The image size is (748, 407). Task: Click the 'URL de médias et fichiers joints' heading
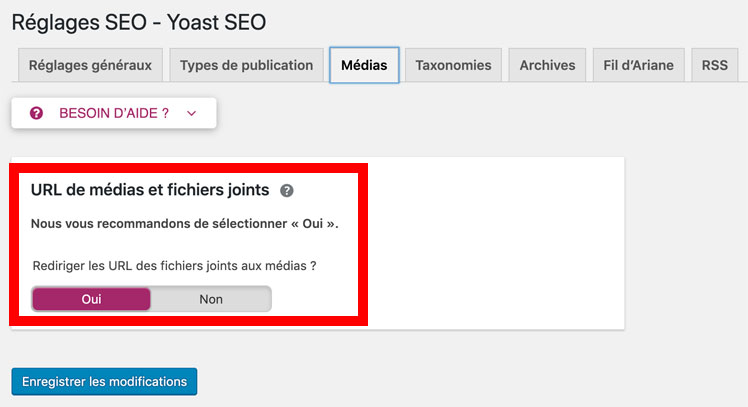coord(150,190)
